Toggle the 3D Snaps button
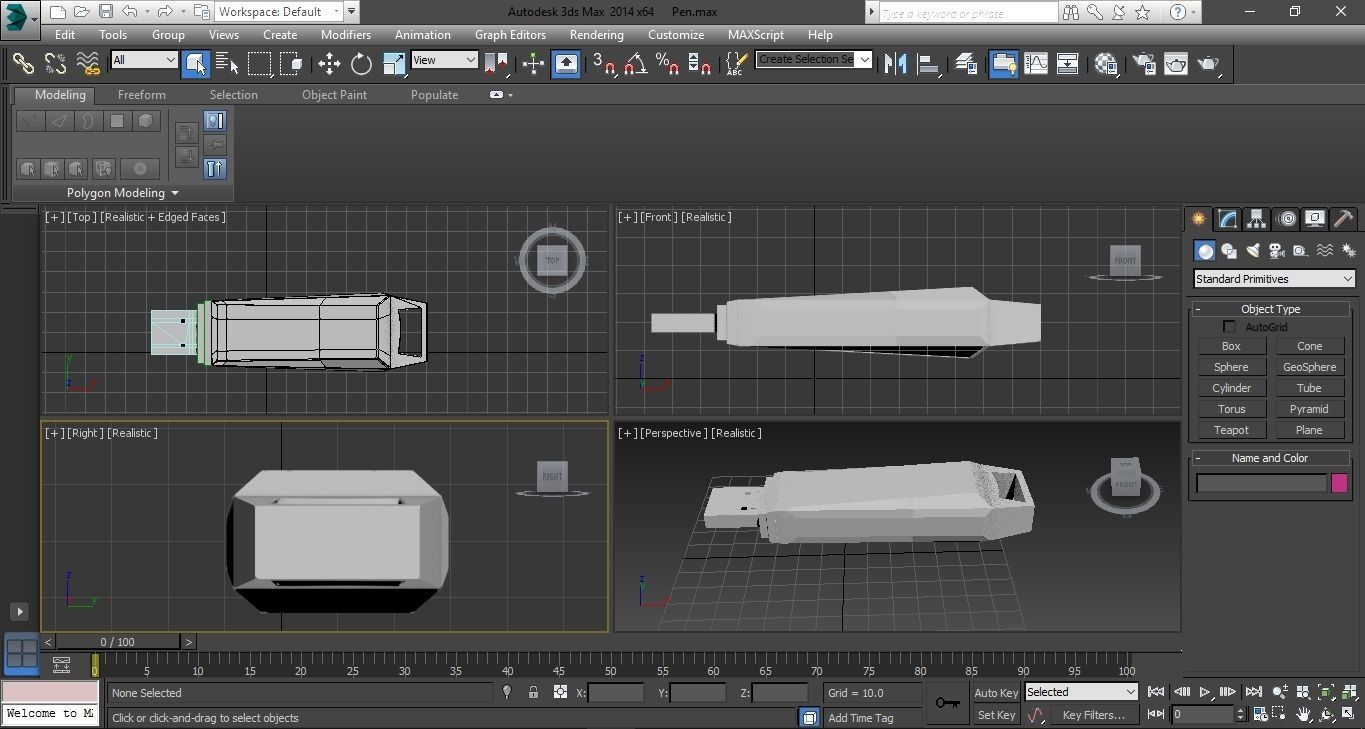 (x=604, y=63)
